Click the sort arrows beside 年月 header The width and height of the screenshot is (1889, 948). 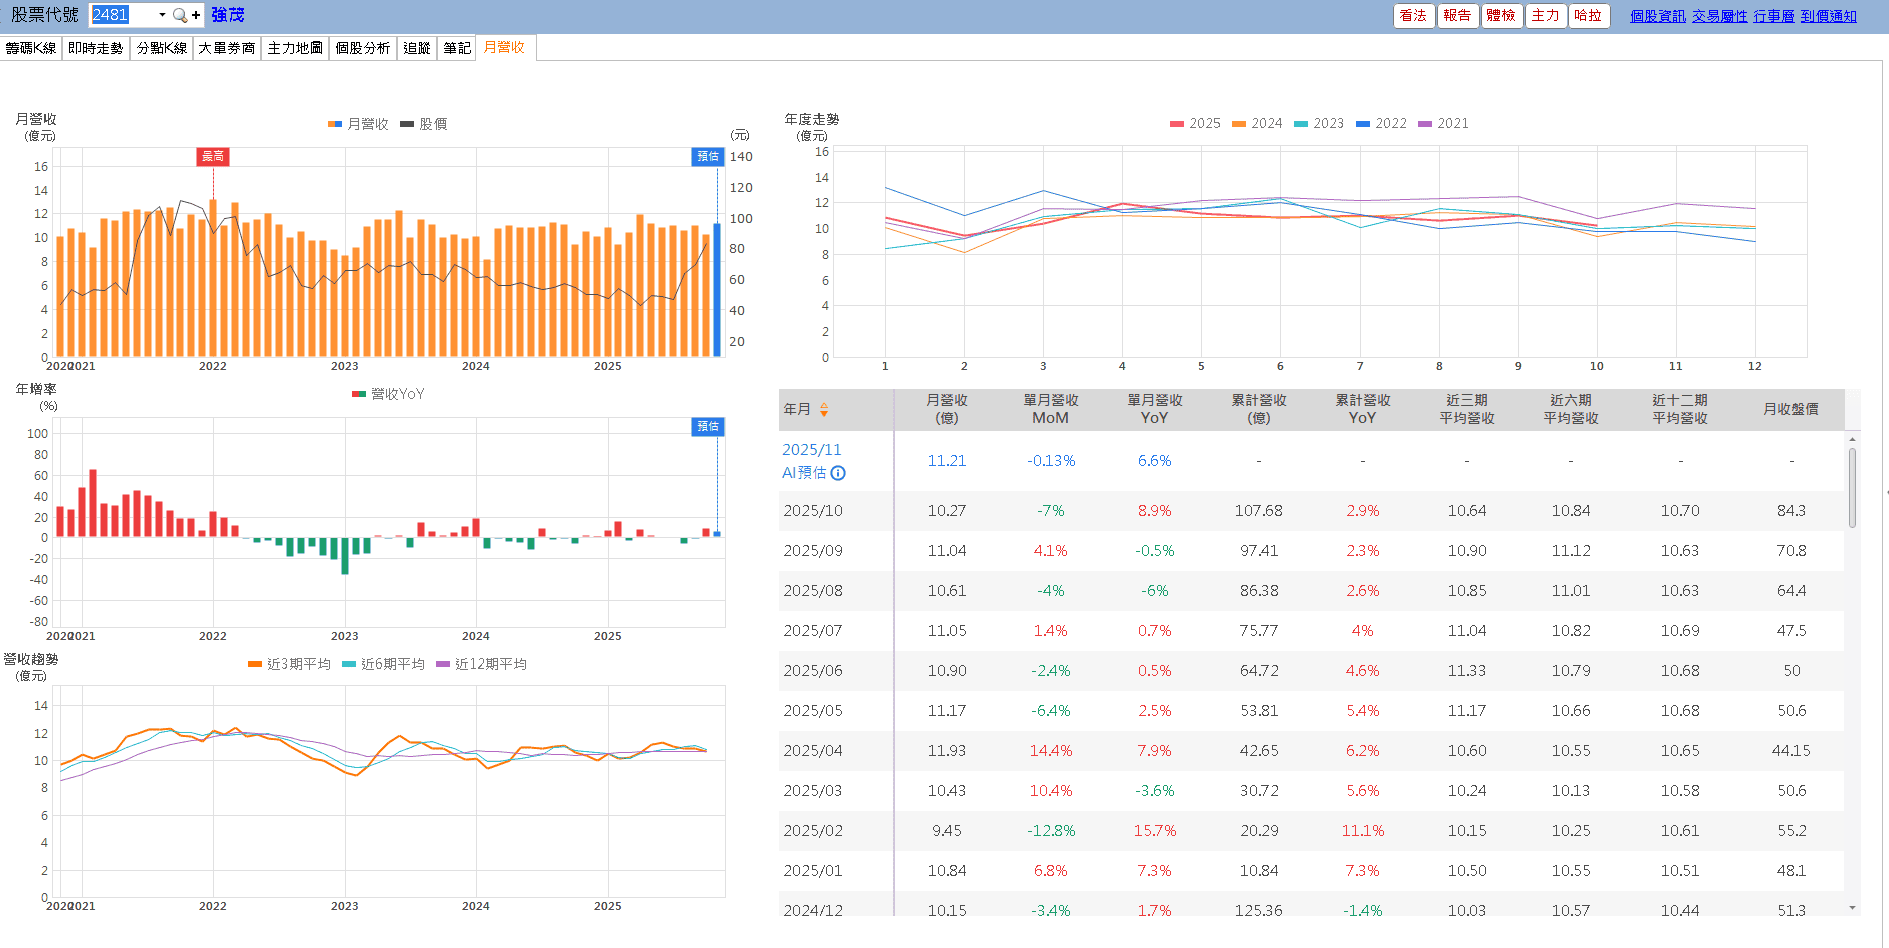824,409
